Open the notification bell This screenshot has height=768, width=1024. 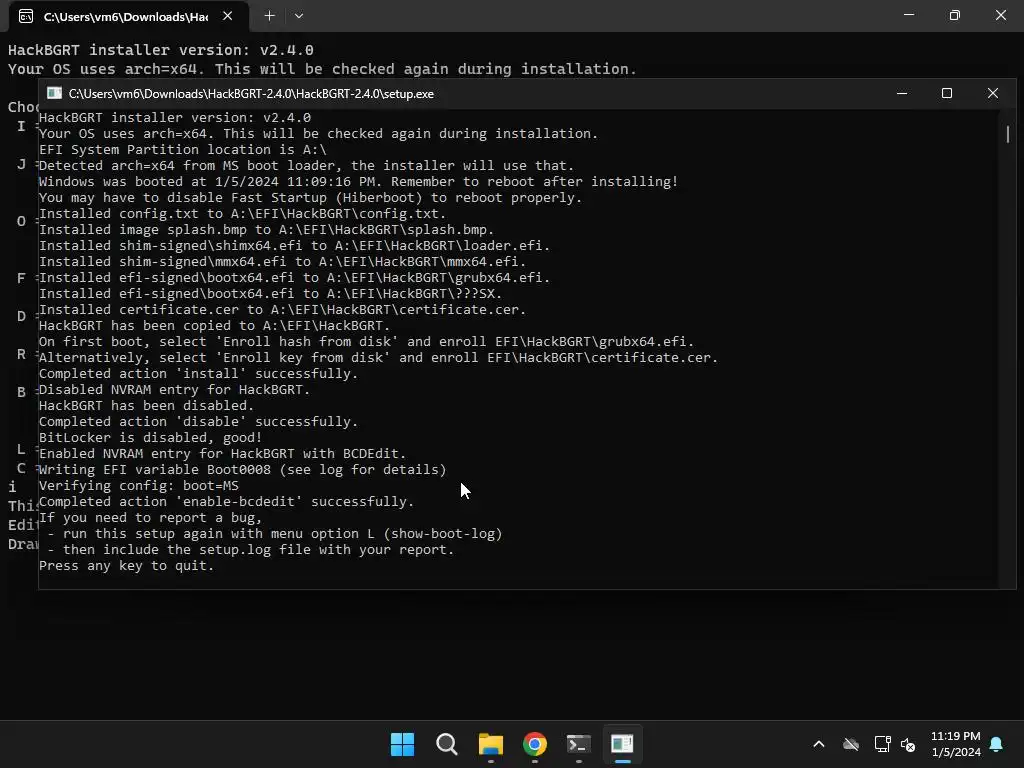click(996, 744)
